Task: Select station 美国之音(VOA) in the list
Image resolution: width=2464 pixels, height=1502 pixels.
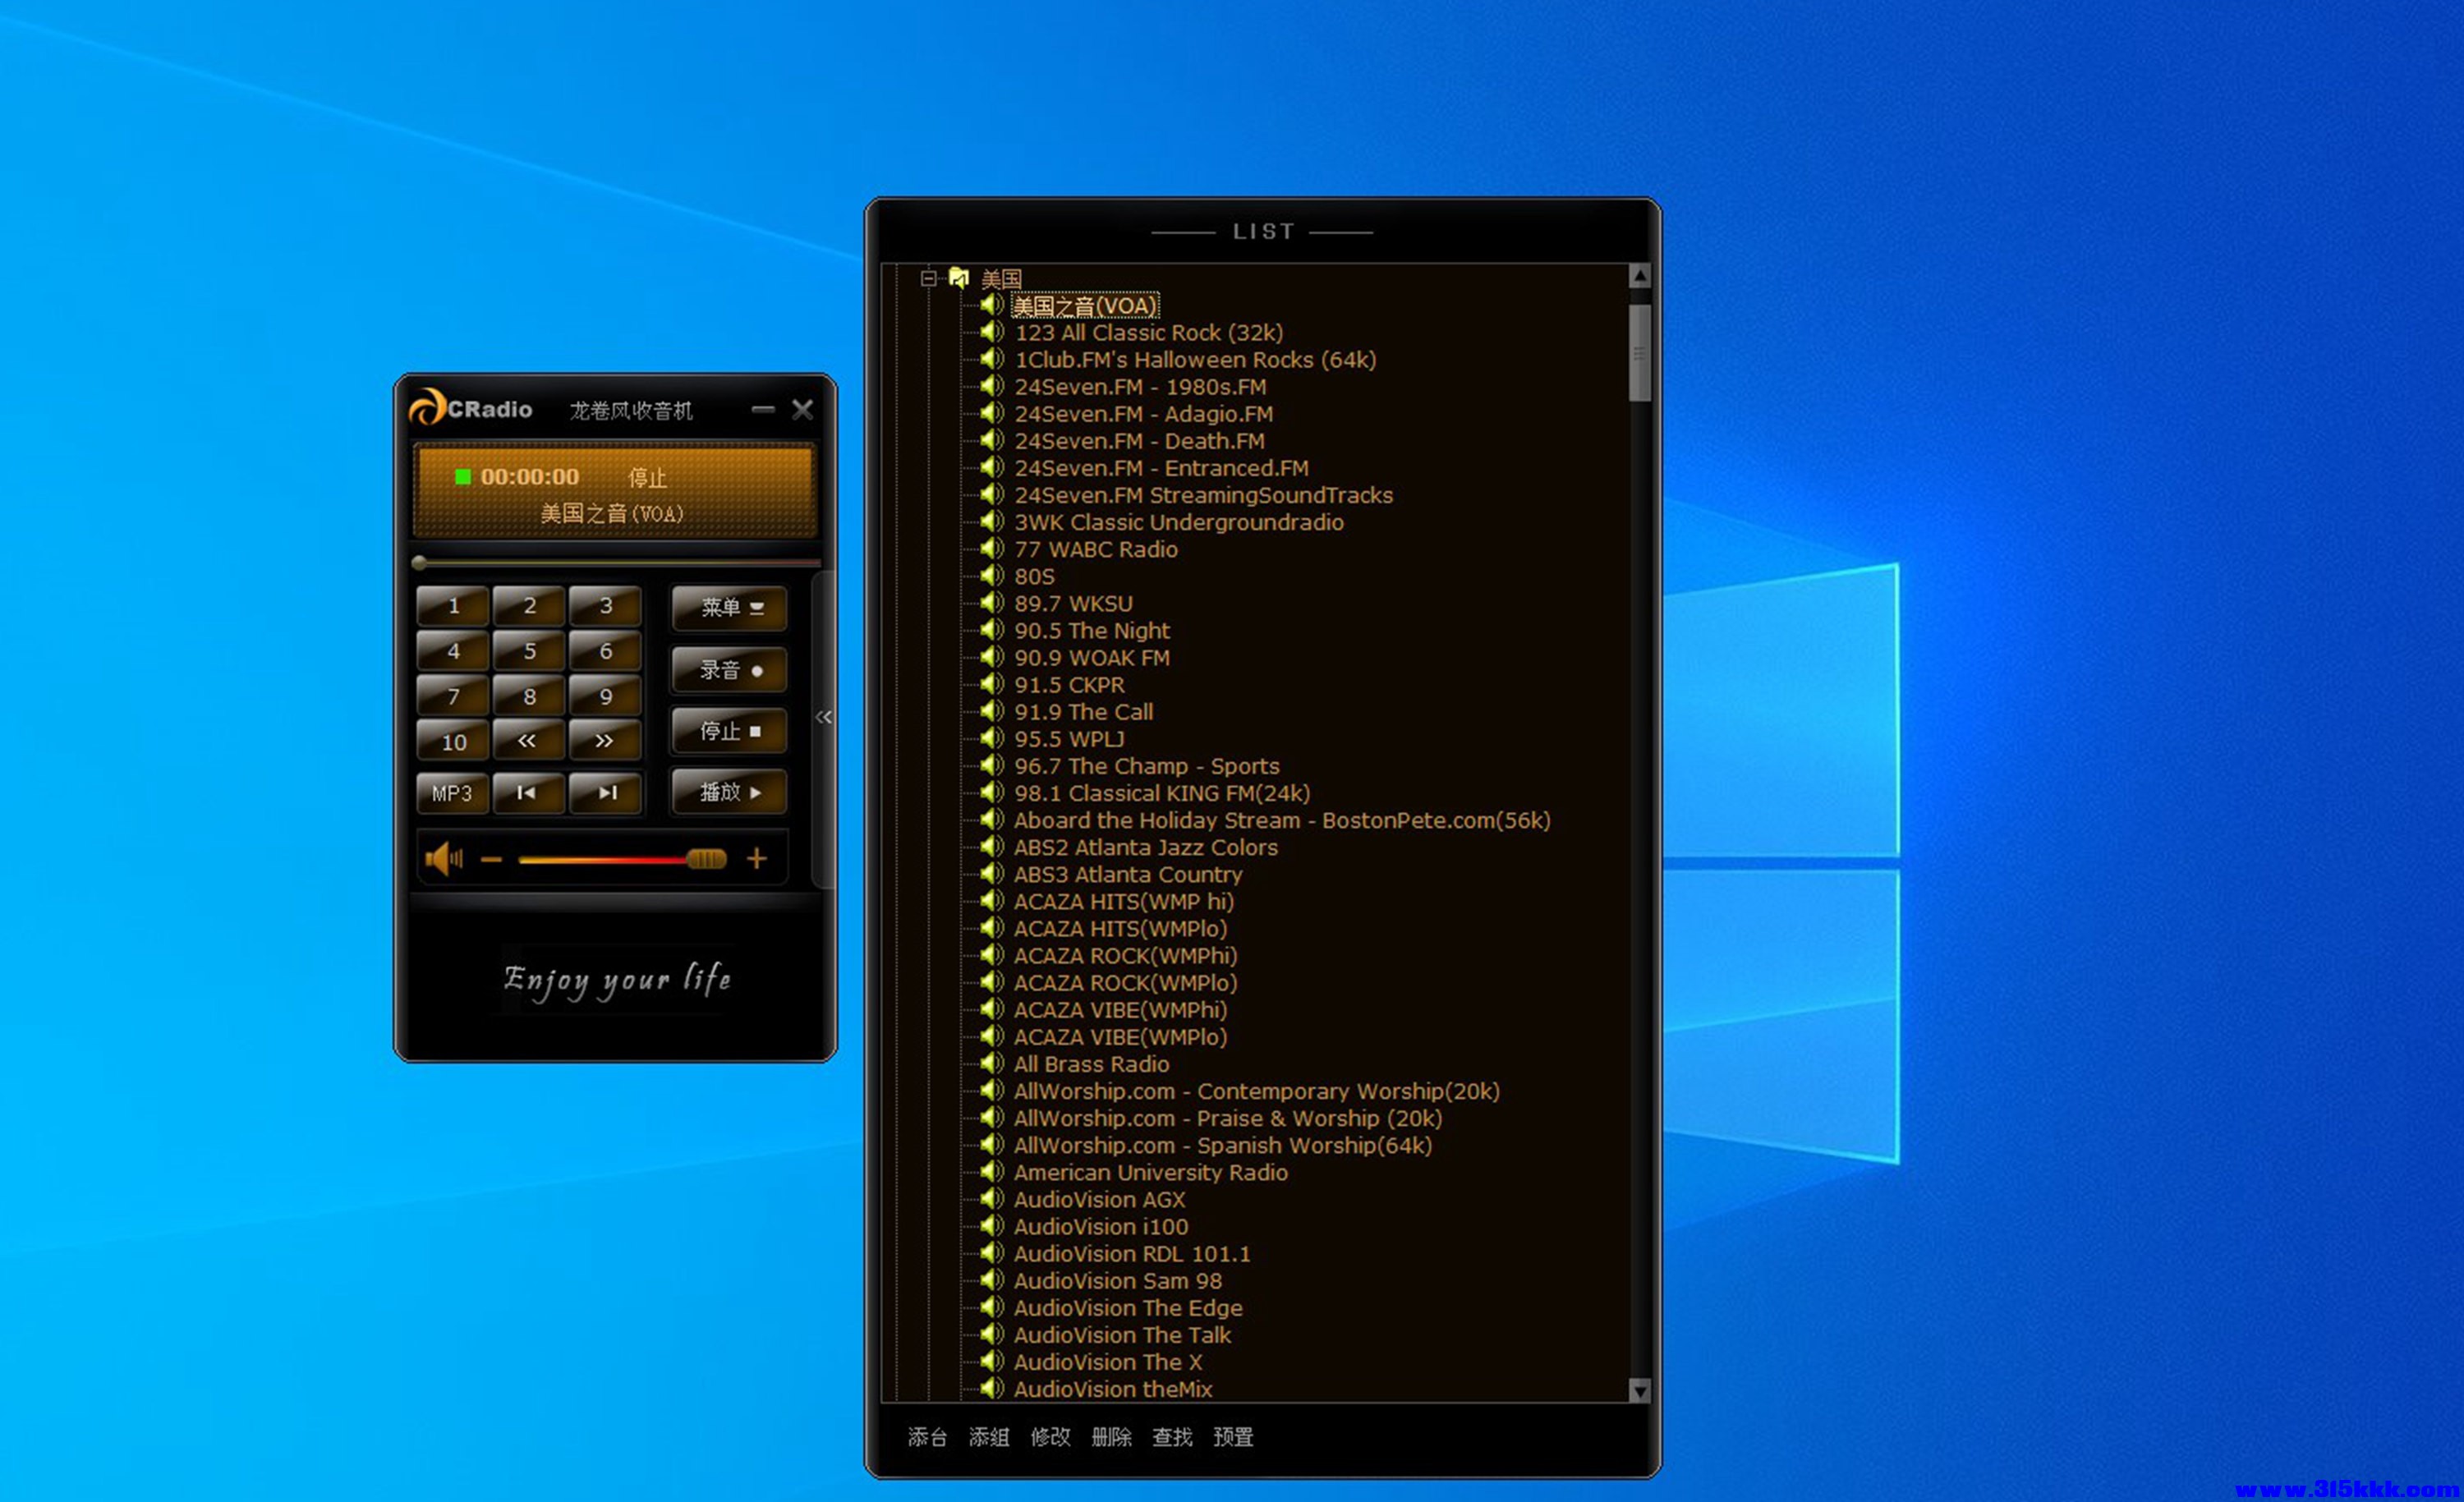Action: [x=1085, y=305]
